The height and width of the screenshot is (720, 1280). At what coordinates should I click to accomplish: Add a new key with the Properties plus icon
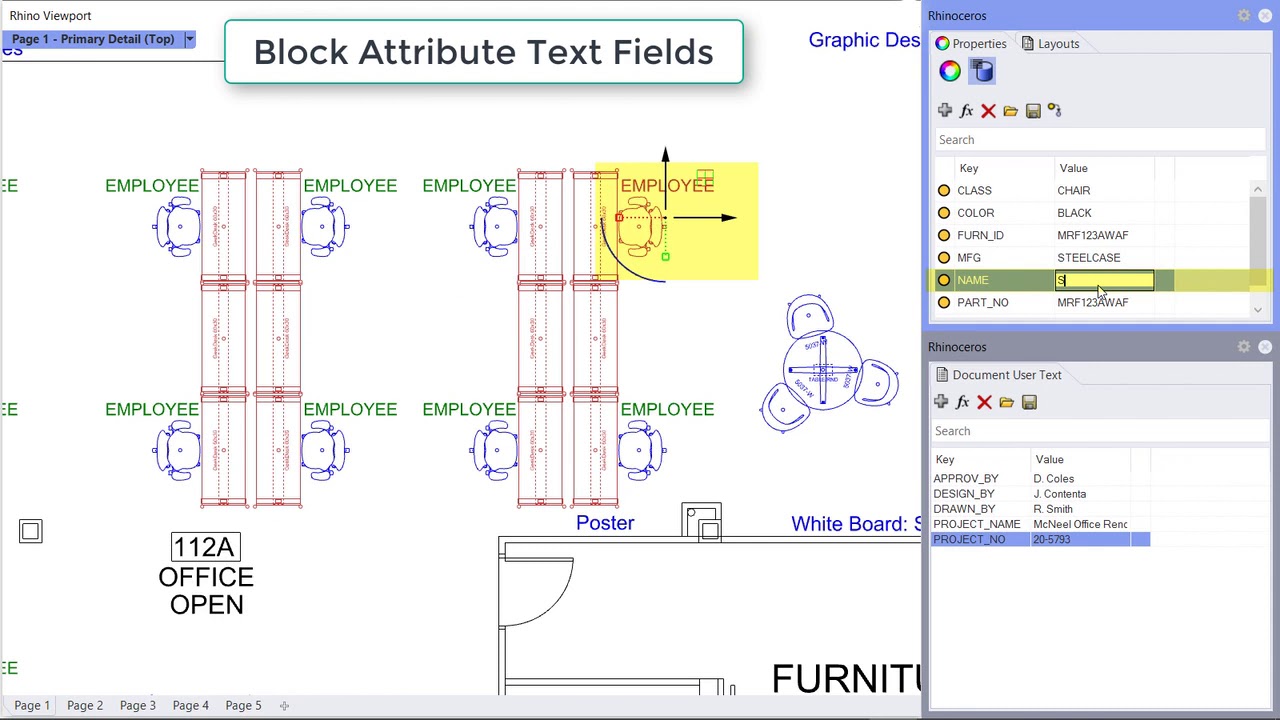pyautogui.click(x=945, y=111)
